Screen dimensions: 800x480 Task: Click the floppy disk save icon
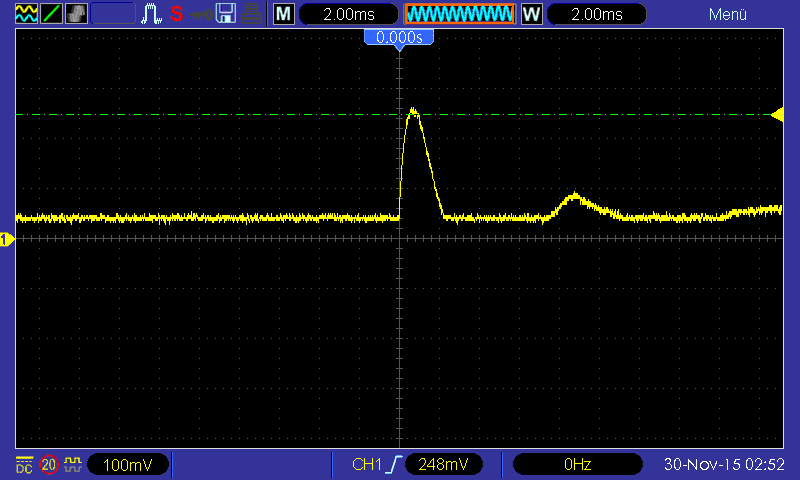pos(226,13)
